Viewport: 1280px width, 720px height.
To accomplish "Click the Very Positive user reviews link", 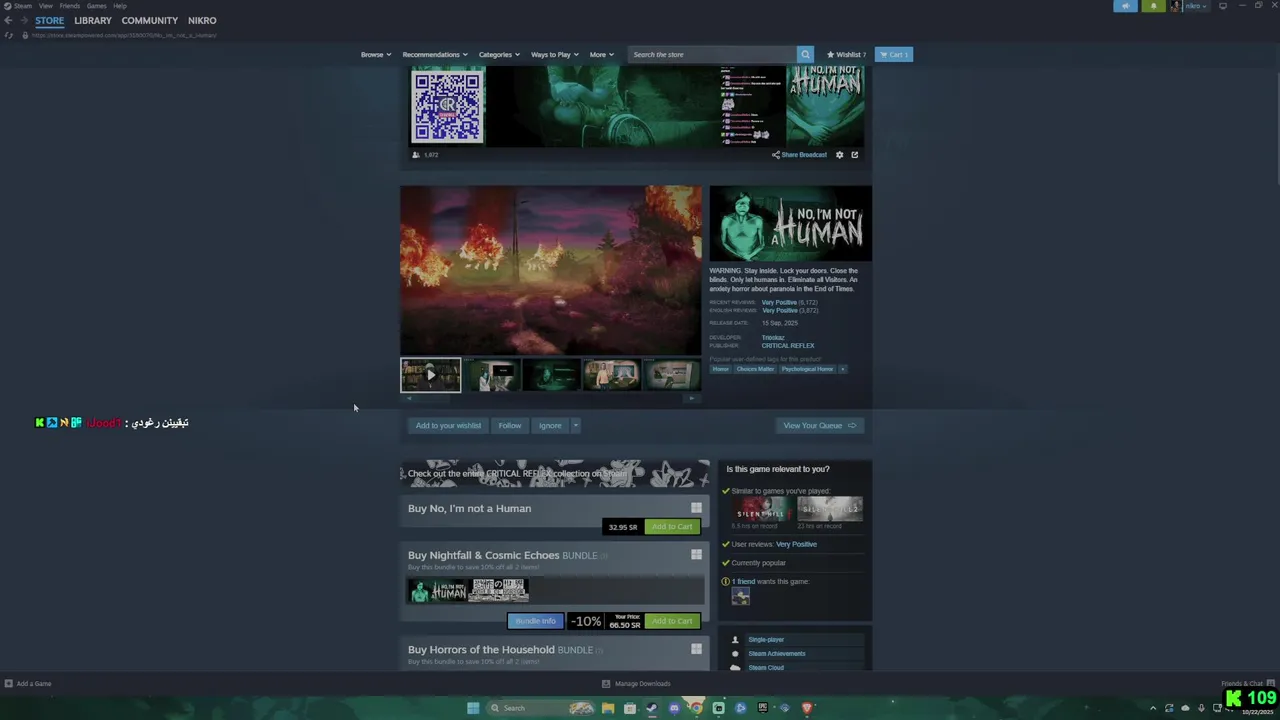I will coord(796,544).
